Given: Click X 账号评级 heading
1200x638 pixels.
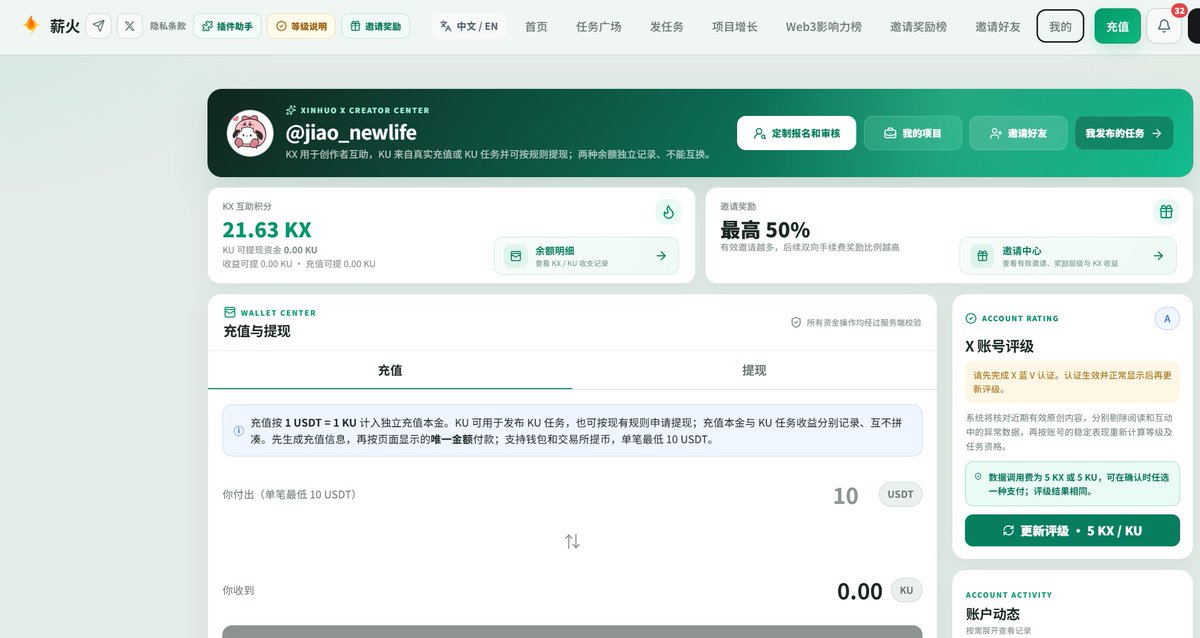Looking at the screenshot, I should (1000, 346).
